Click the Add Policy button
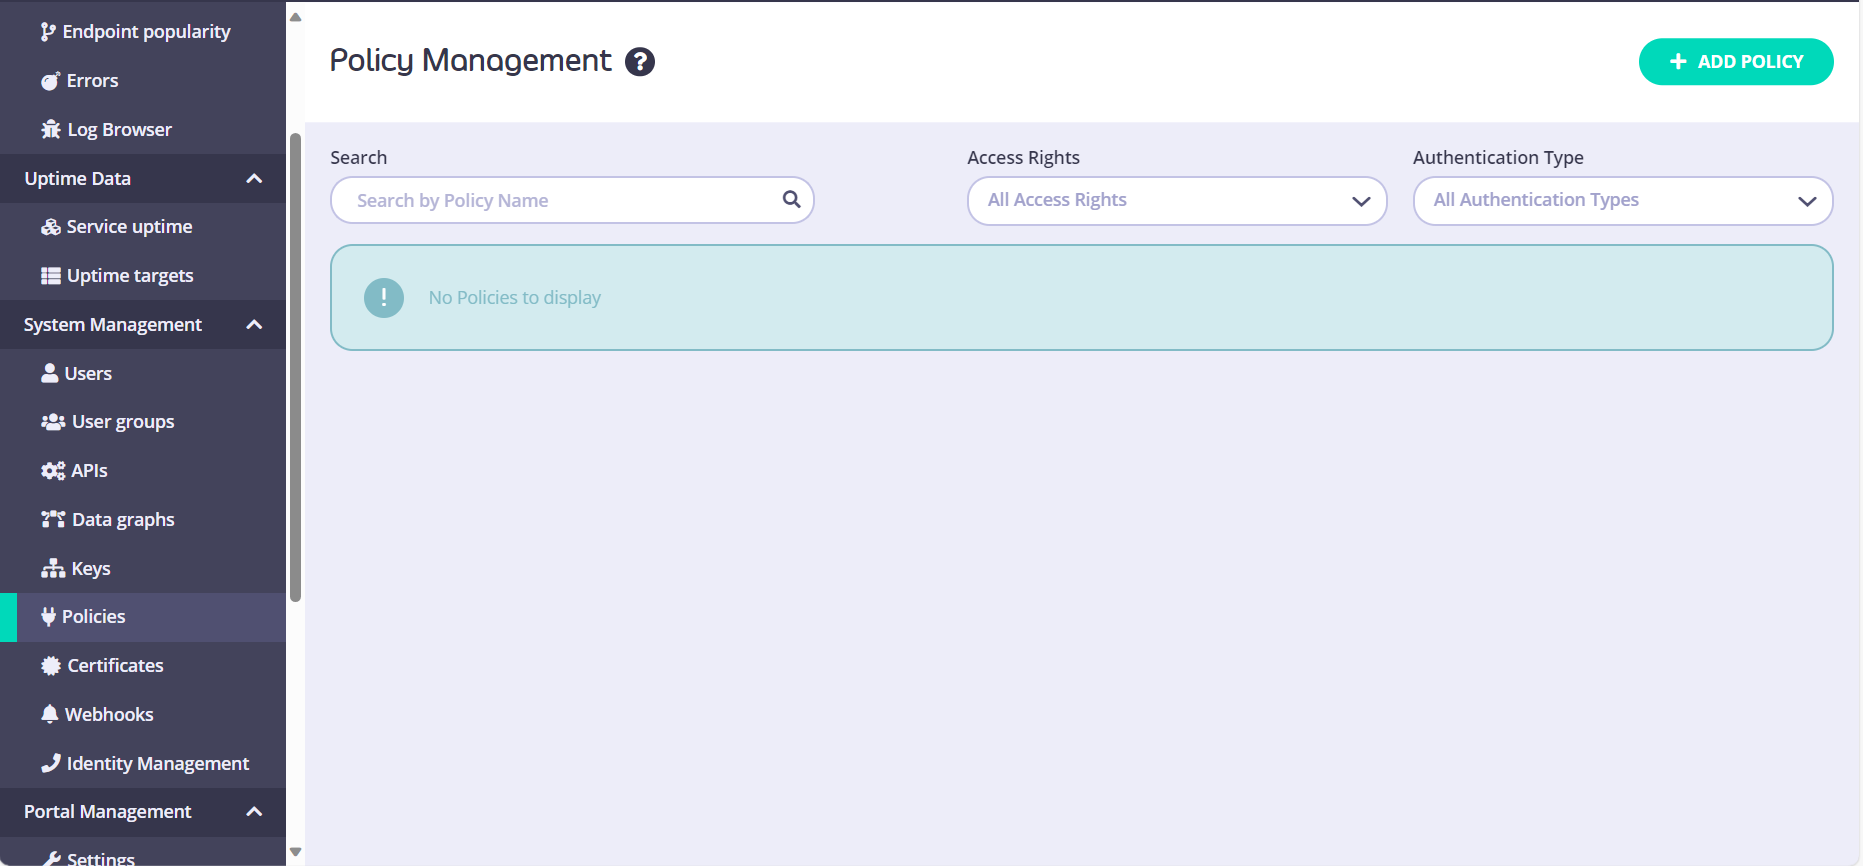This screenshot has width=1863, height=866. click(1735, 62)
